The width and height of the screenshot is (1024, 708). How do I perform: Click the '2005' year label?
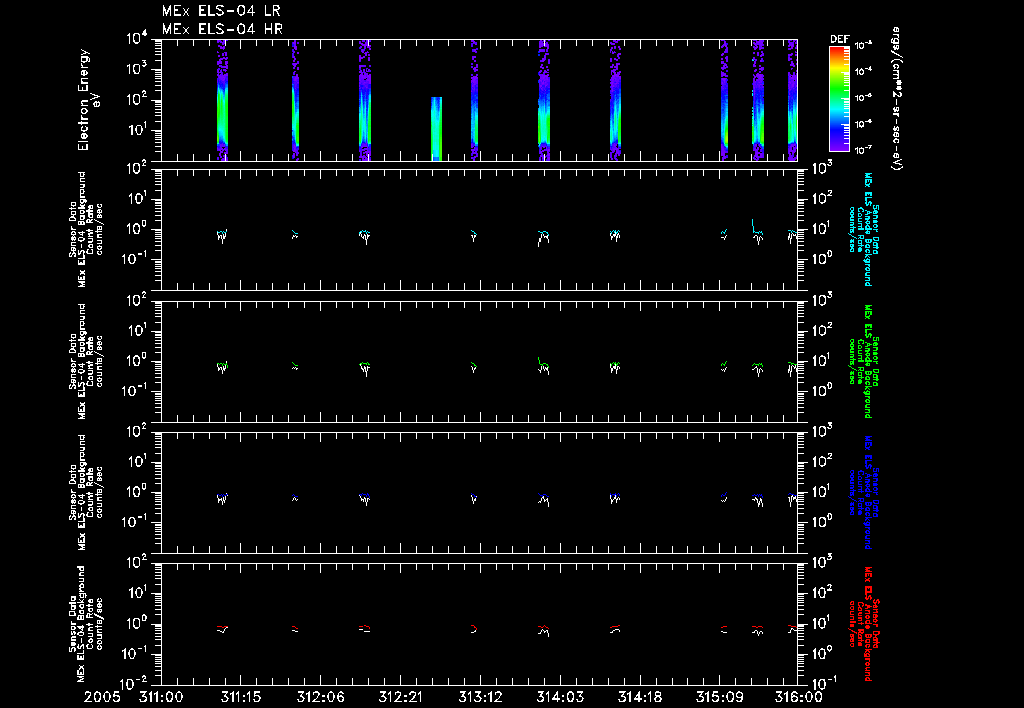(102, 697)
